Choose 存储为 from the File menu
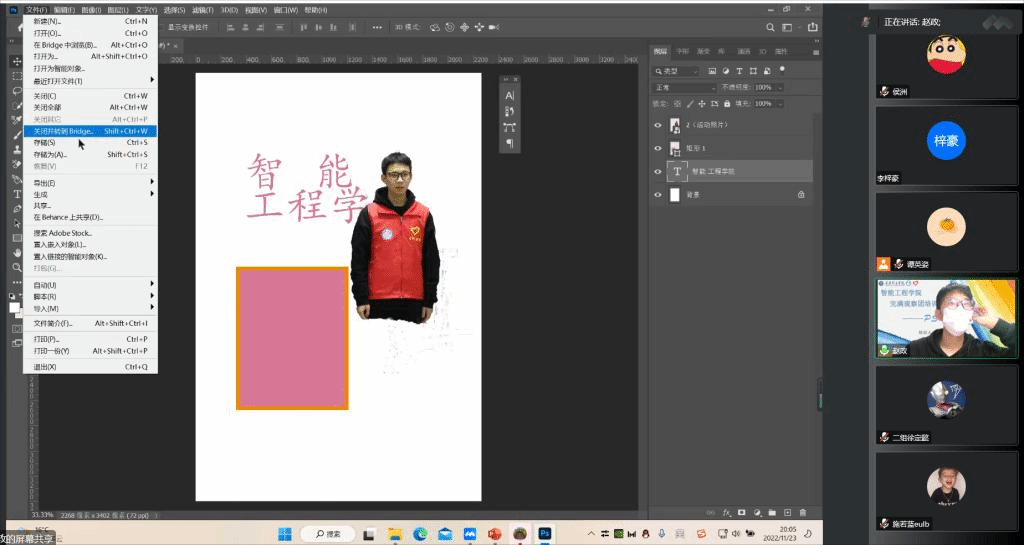 pyautogui.click(x=50, y=154)
